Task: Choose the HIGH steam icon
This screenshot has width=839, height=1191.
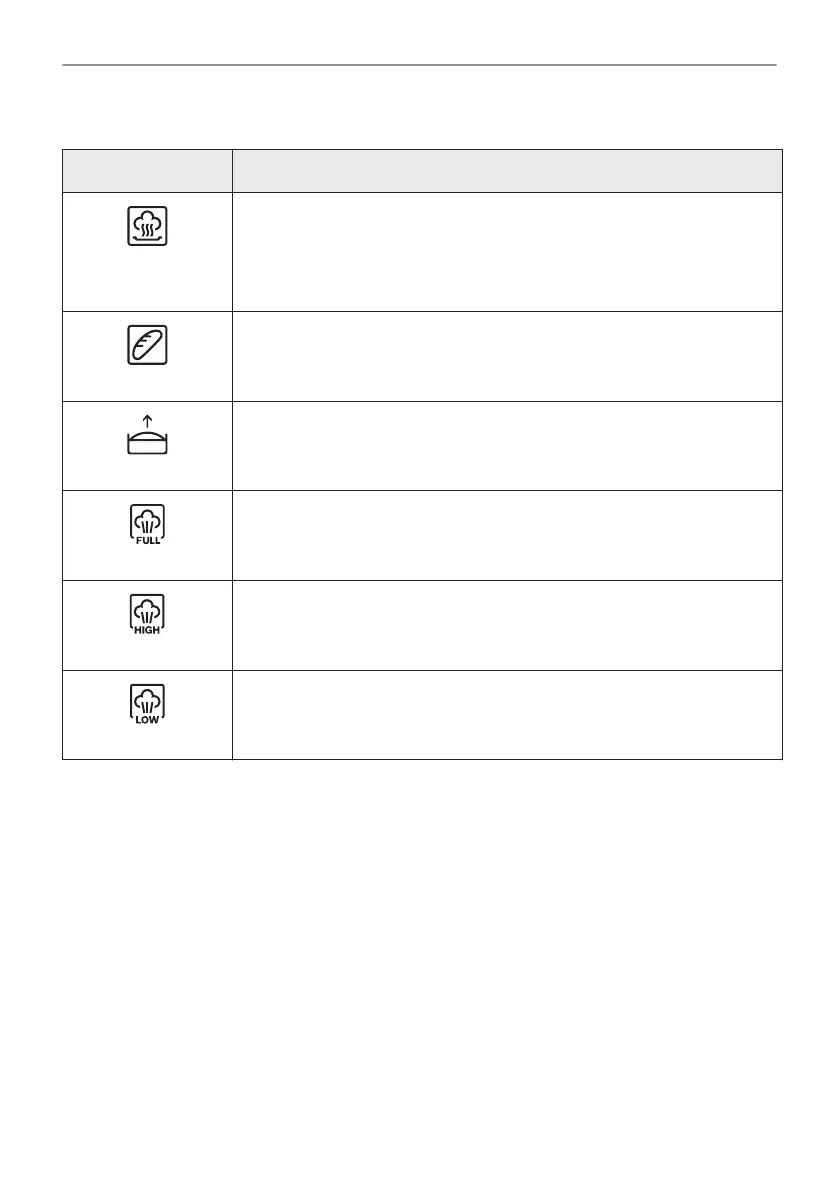Action: point(147,613)
